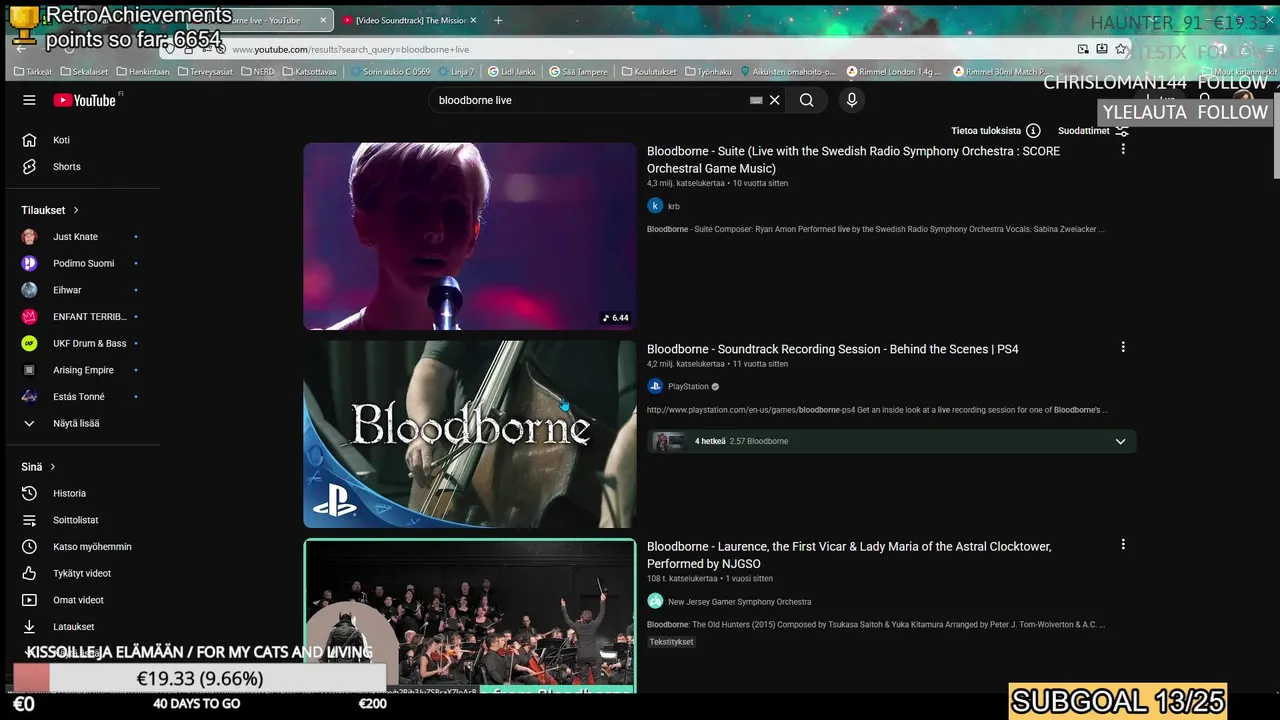Start voice search with the microphone icon
The height and width of the screenshot is (720, 1280).
coord(851,100)
